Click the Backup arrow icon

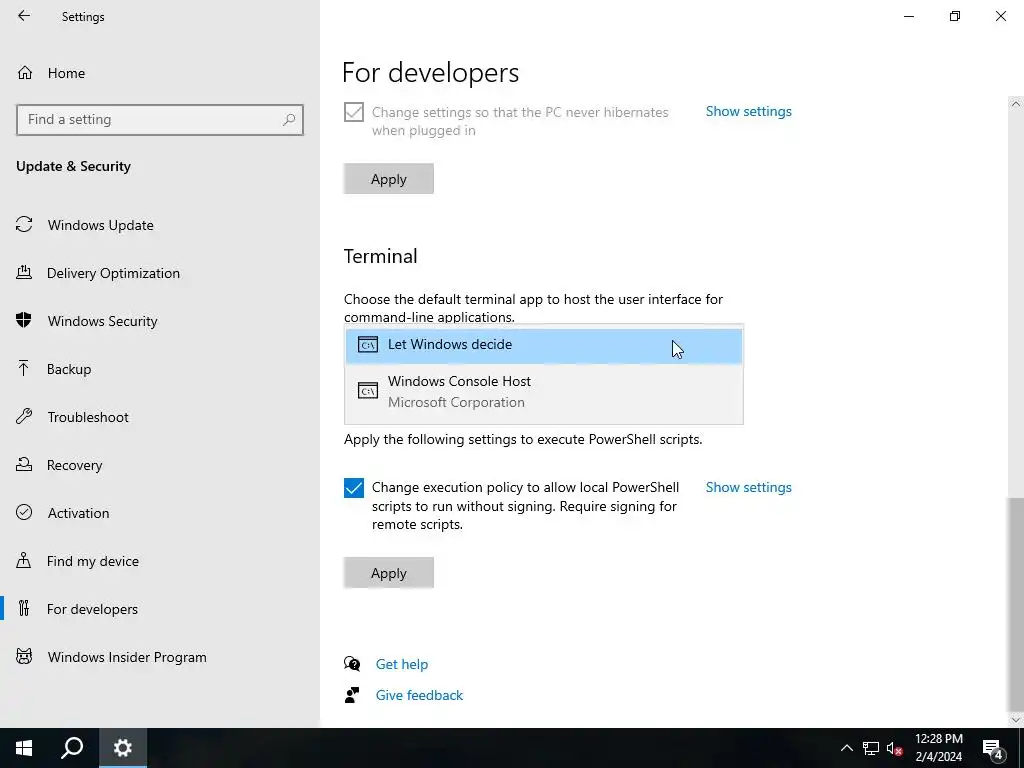click(x=24, y=368)
